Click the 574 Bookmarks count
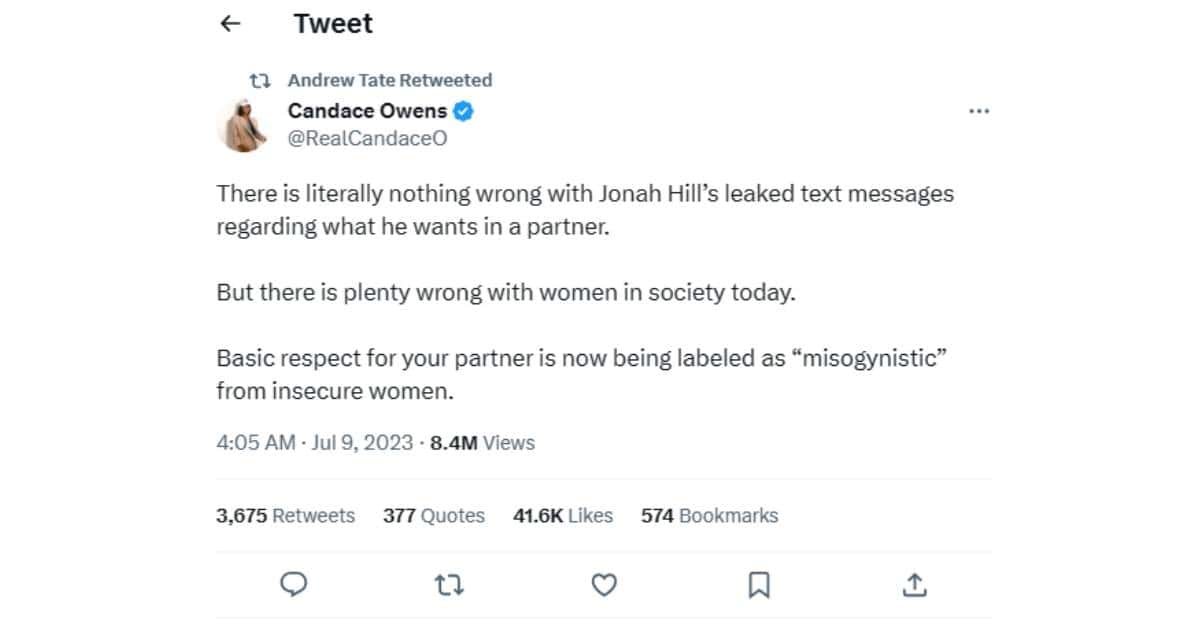The height and width of the screenshot is (628, 1200). (x=709, y=516)
